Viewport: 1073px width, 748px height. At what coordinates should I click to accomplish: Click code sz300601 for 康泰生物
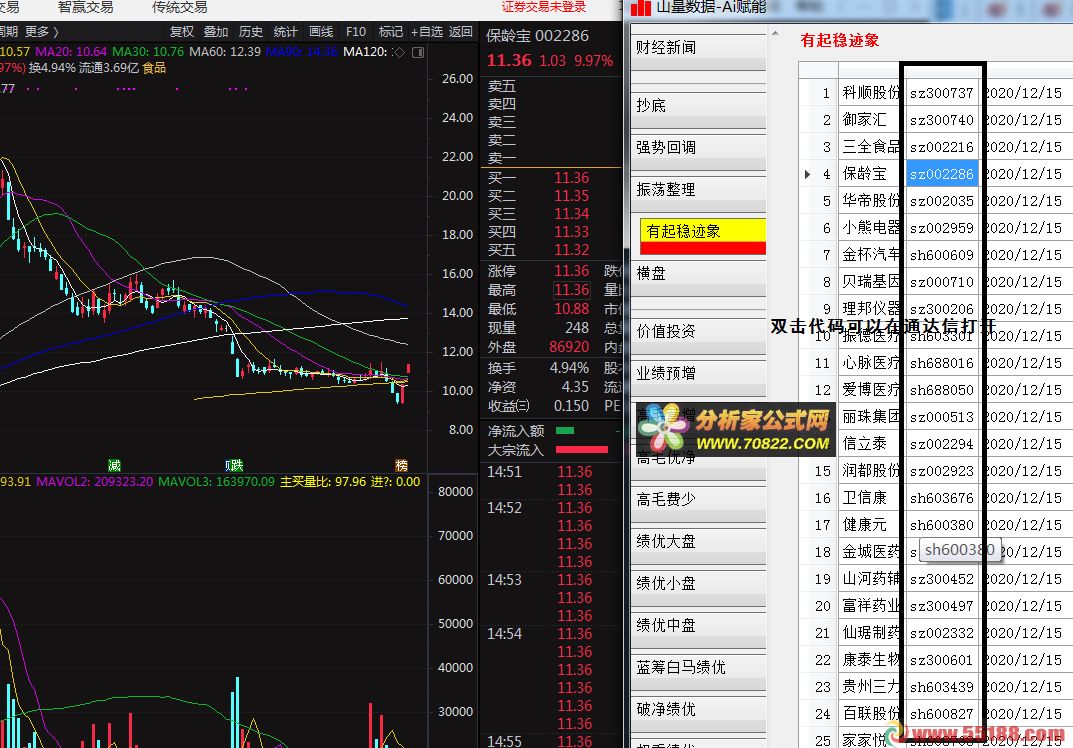[942, 660]
